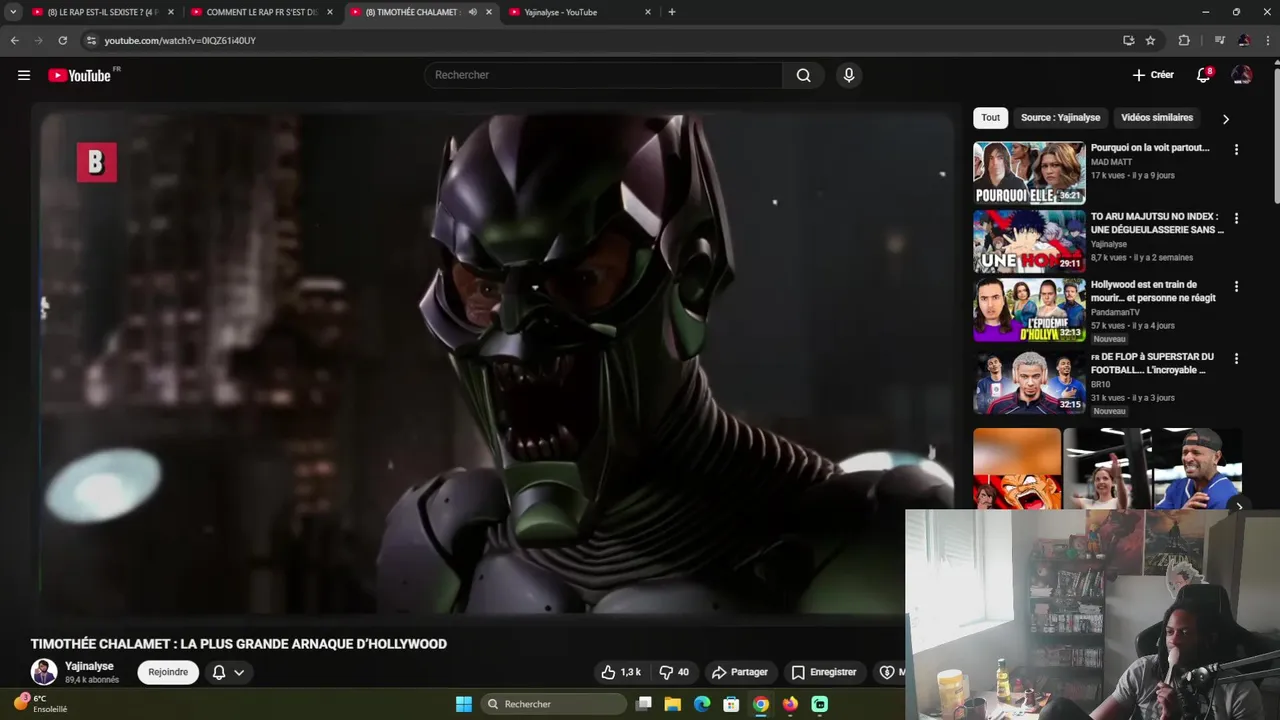The height and width of the screenshot is (720, 1280).
Task: Like the video with thumbs up
Action: 621,672
